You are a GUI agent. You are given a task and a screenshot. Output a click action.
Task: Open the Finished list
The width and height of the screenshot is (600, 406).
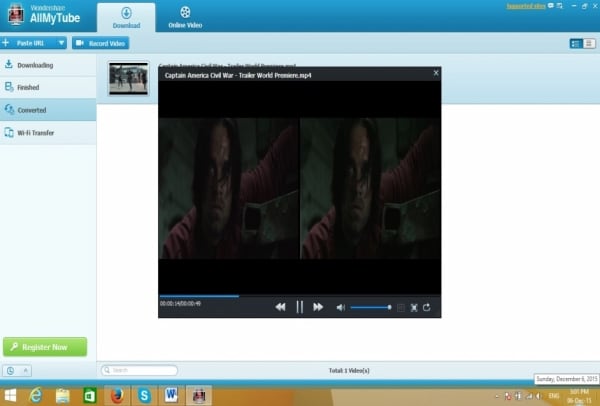(x=48, y=87)
